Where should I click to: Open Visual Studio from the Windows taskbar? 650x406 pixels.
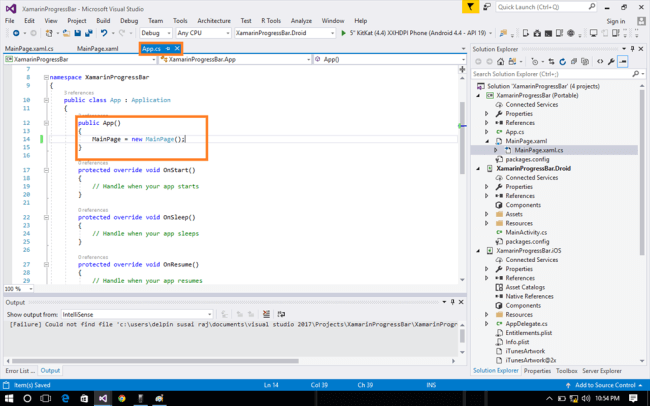point(102,397)
